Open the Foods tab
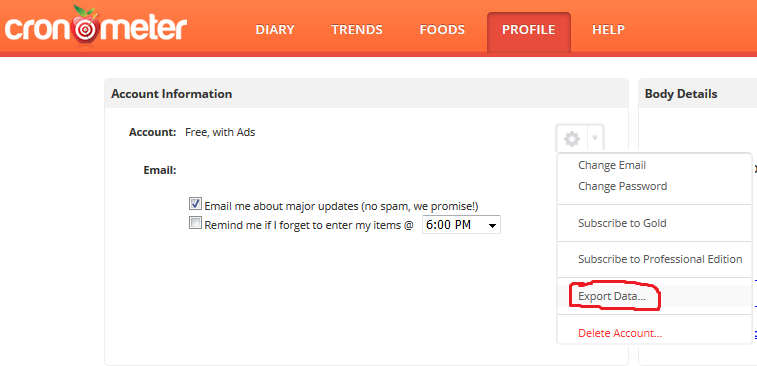 442,29
